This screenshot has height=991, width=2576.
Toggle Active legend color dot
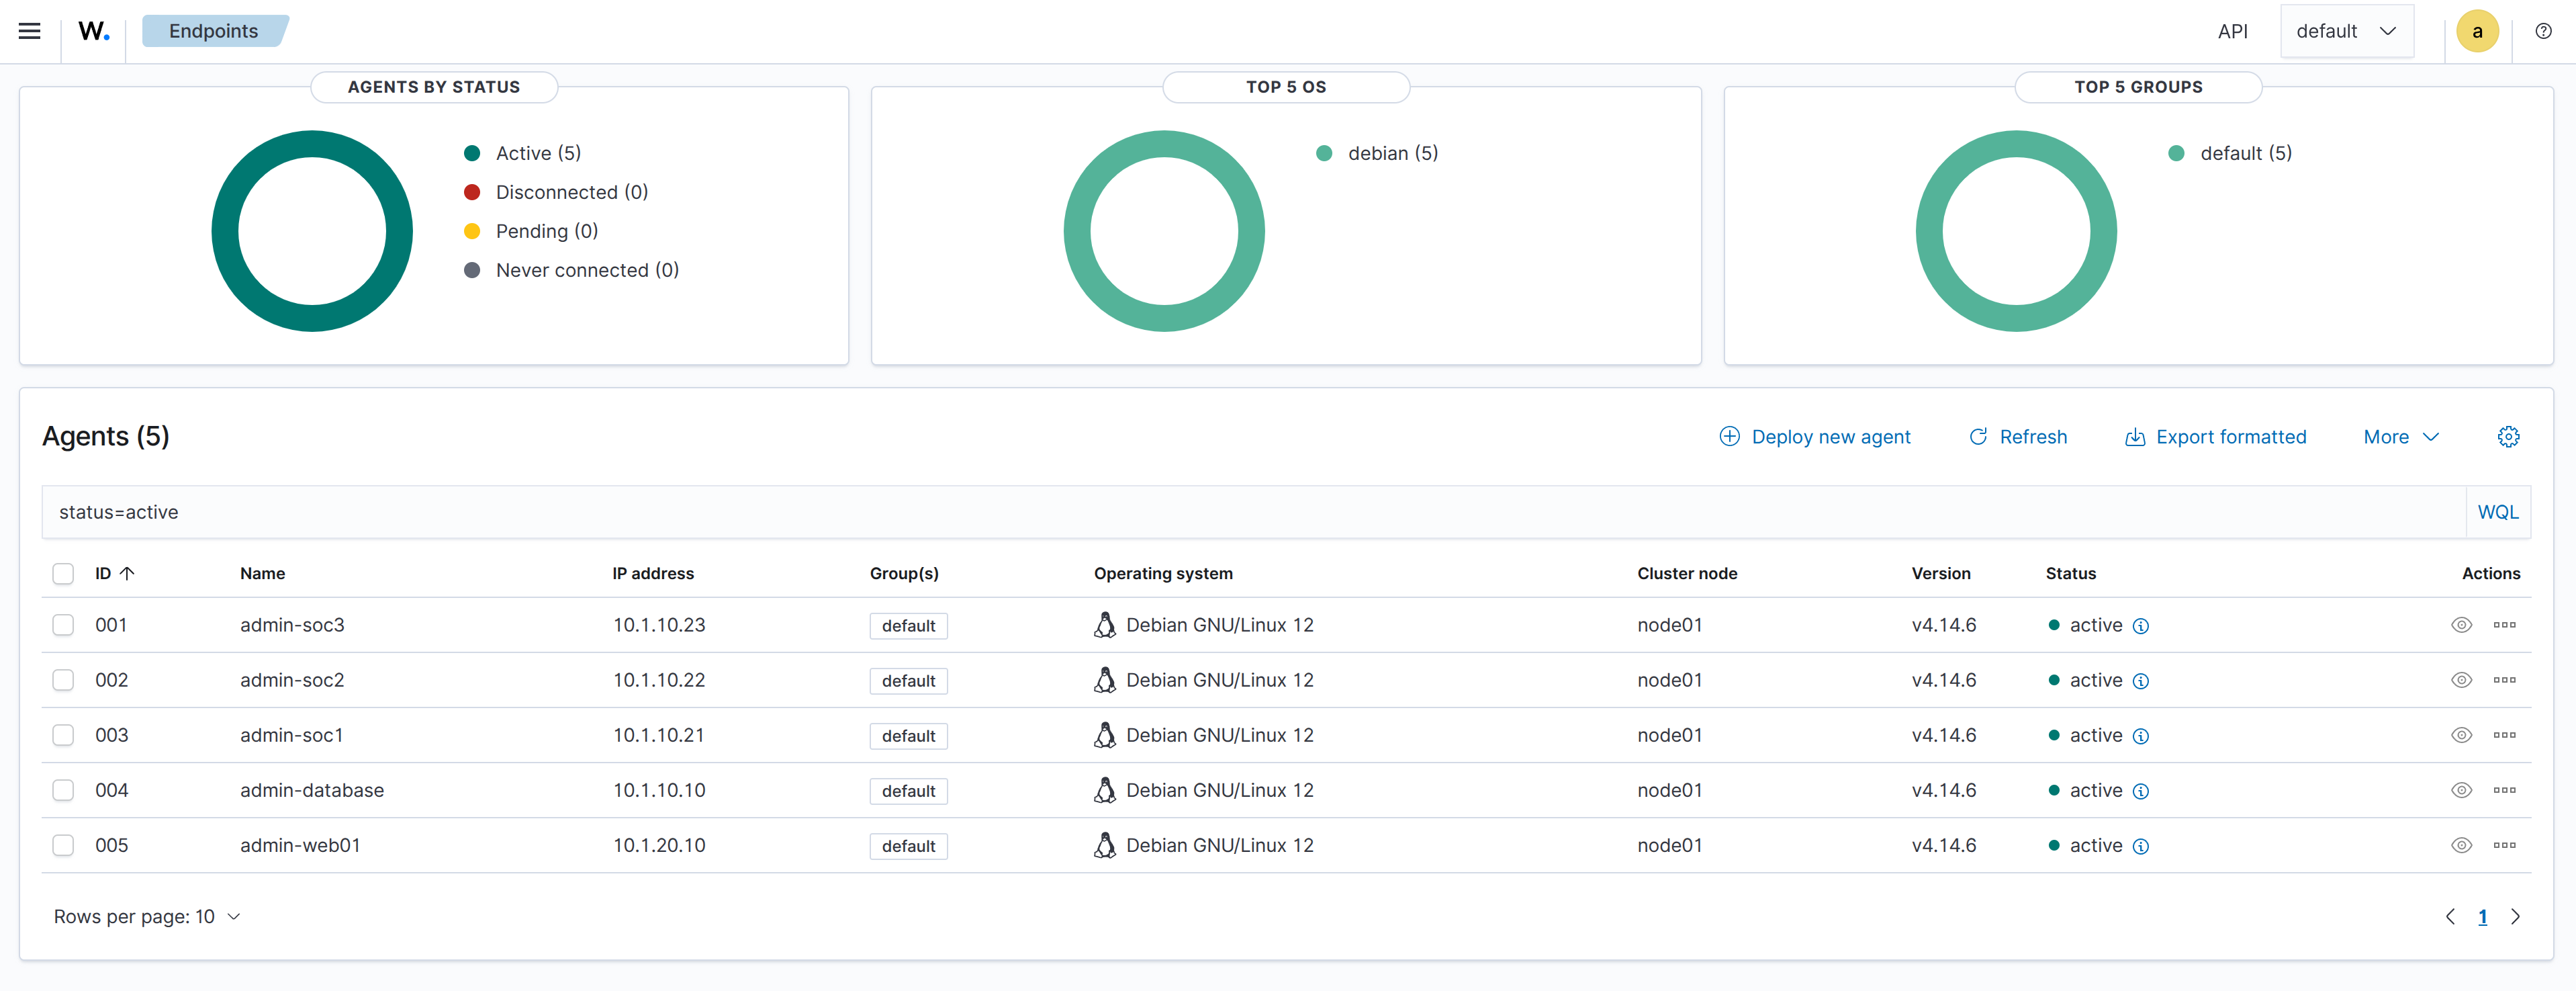[x=472, y=153]
